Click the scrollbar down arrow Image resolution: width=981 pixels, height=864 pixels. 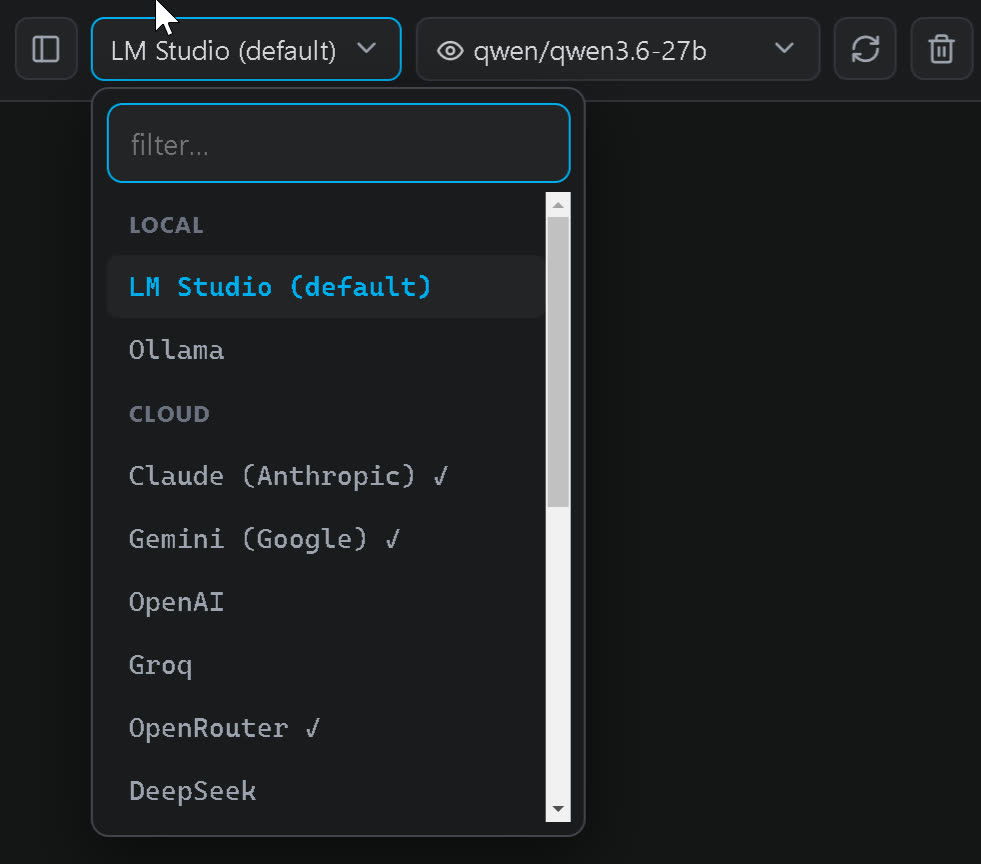point(558,809)
